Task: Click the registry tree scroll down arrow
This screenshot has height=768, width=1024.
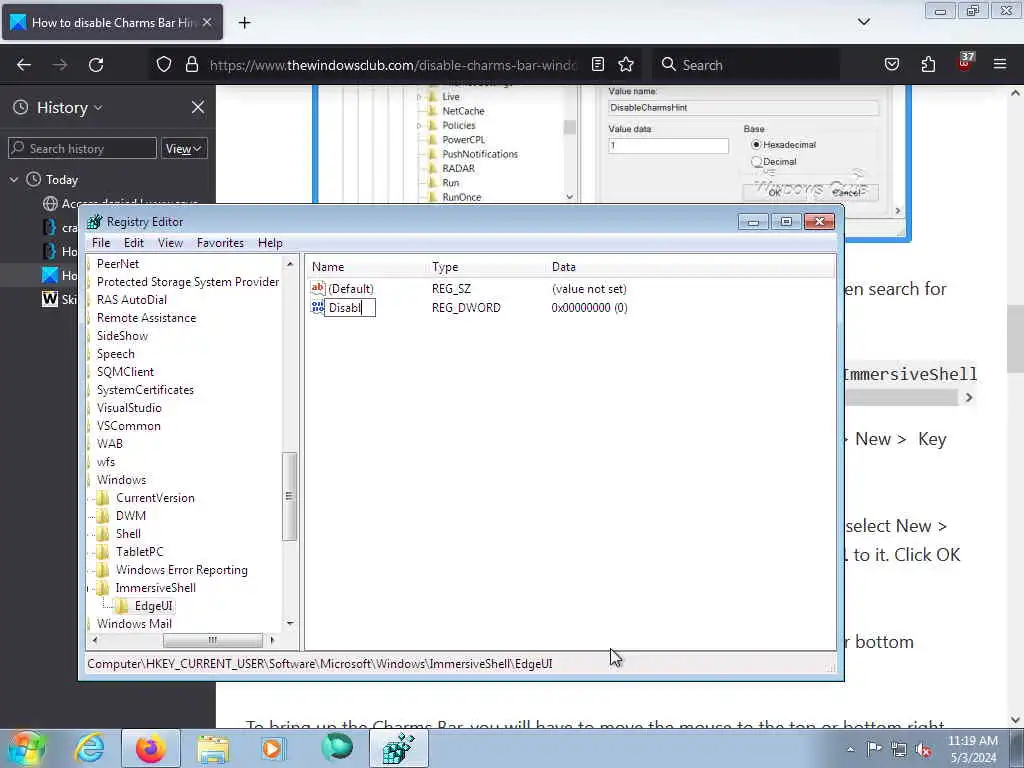Action: pyautogui.click(x=290, y=624)
